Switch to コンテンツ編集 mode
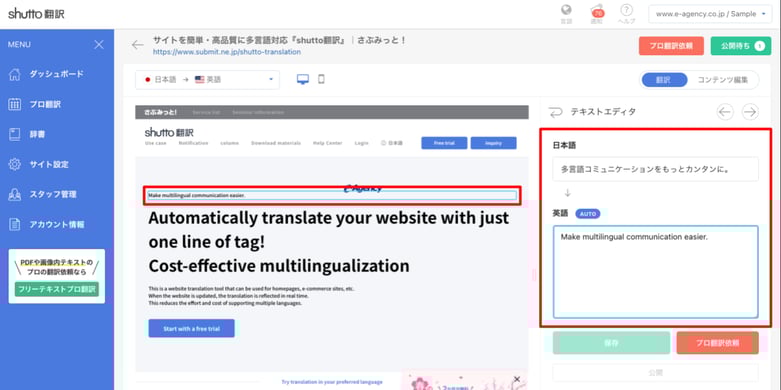The image size is (781, 390). tap(722, 80)
